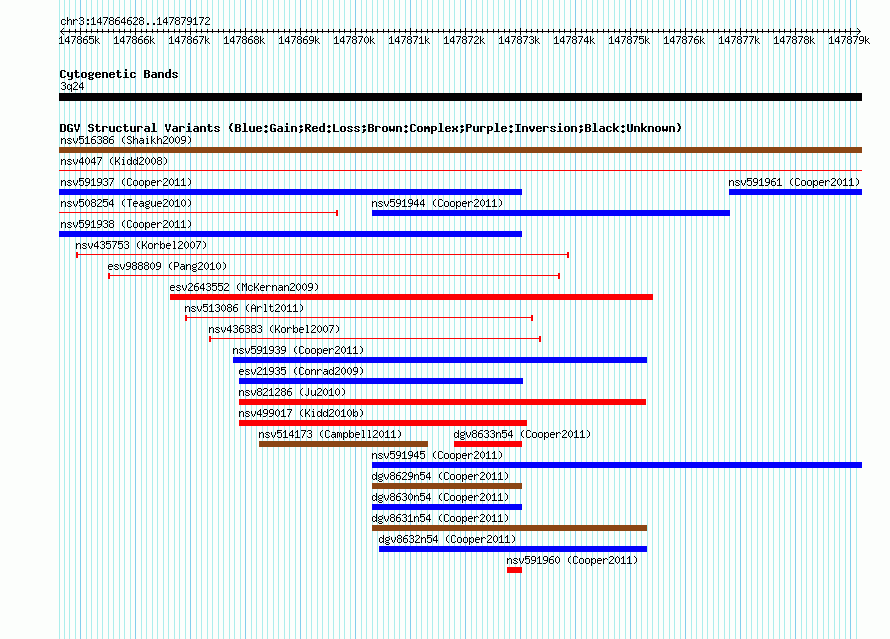Select the black 3q24 cytogenetic band bar

[460, 97]
